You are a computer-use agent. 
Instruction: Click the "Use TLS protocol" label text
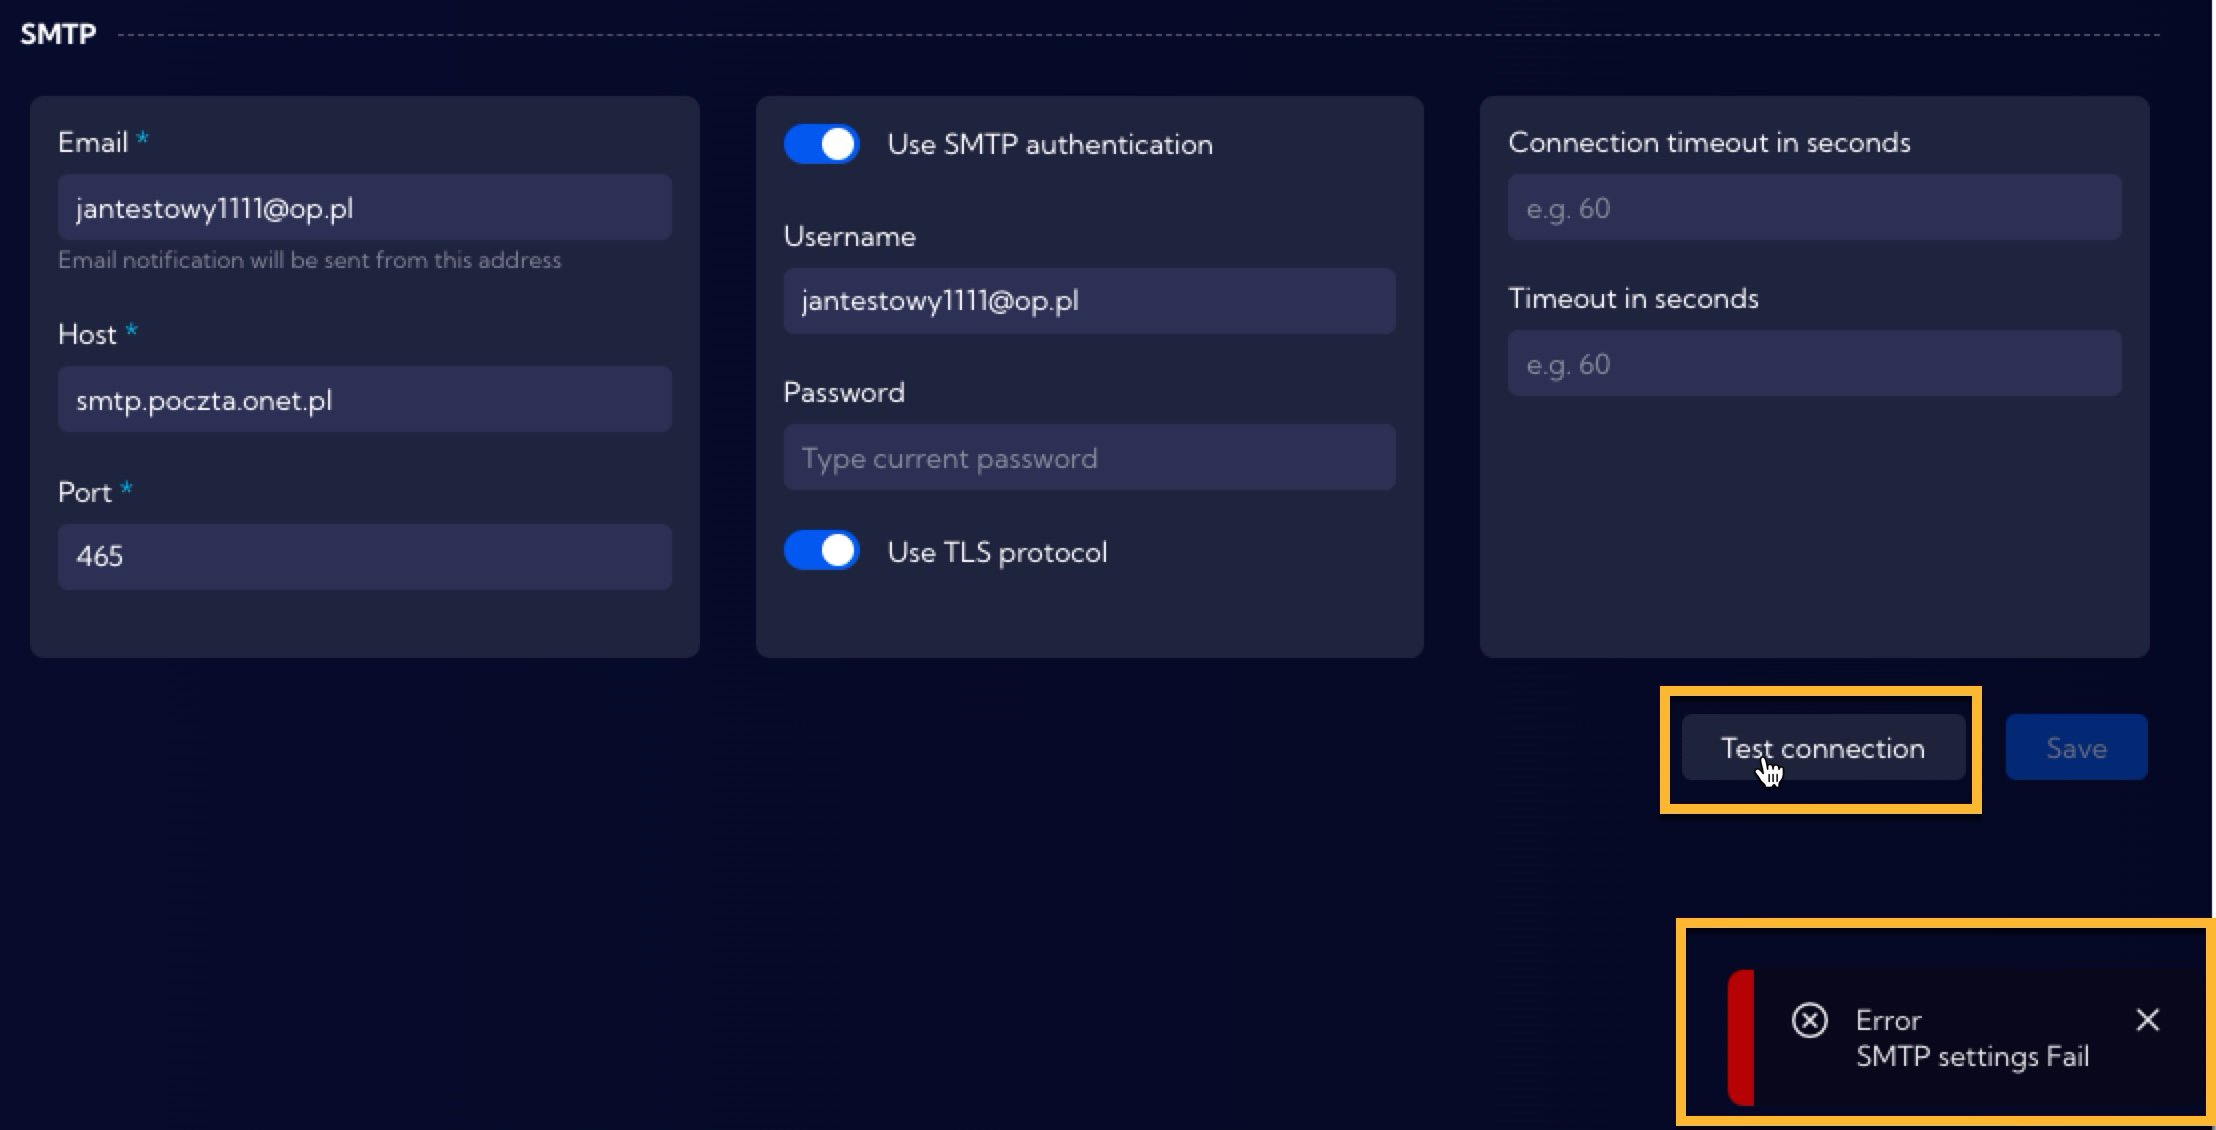pyautogui.click(x=997, y=552)
